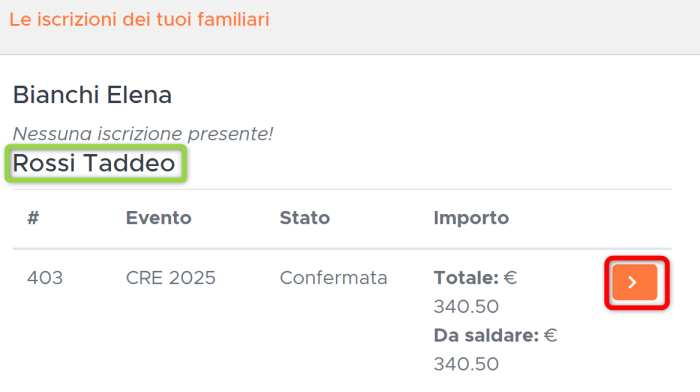The height and width of the screenshot is (392, 700).
Task: Click the # column header
Action: pos(33,218)
